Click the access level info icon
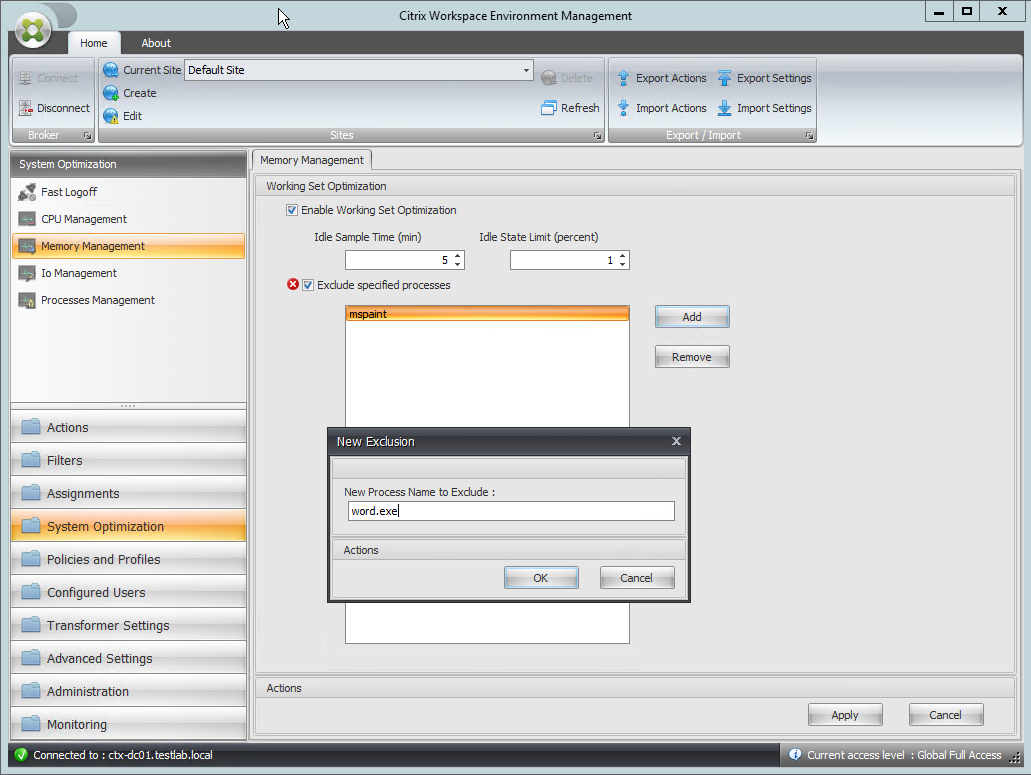 click(795, 755)
